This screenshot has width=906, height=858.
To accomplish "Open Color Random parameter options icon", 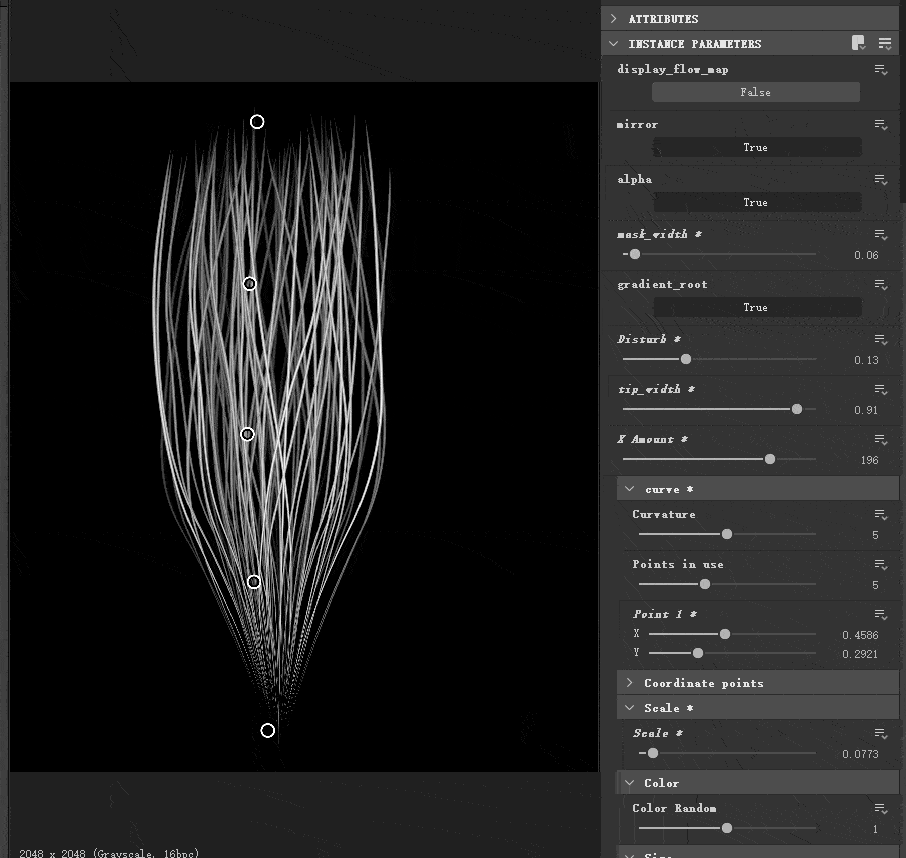I will coord(881,809).
